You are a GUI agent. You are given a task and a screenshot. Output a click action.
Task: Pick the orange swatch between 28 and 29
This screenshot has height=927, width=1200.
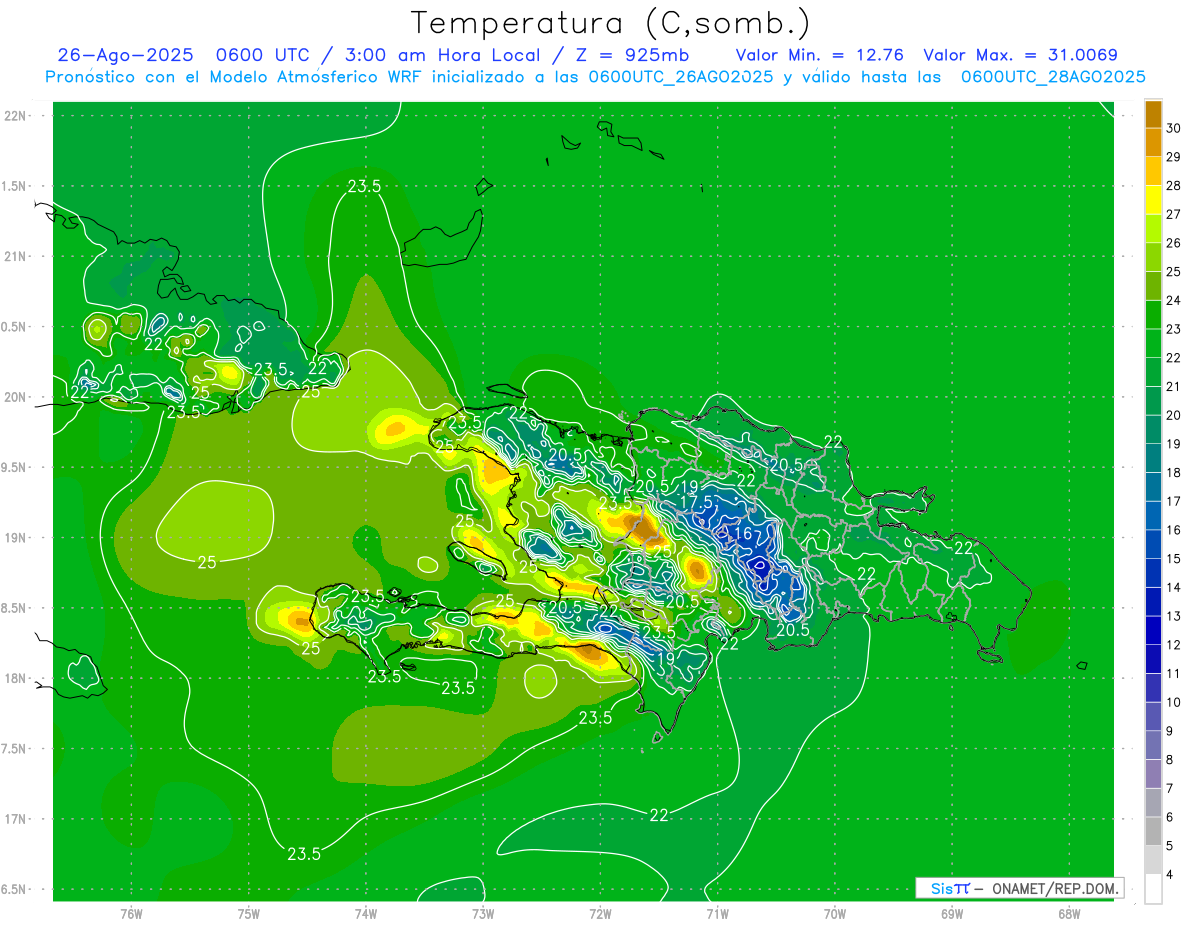click(x=1153, y=171)
